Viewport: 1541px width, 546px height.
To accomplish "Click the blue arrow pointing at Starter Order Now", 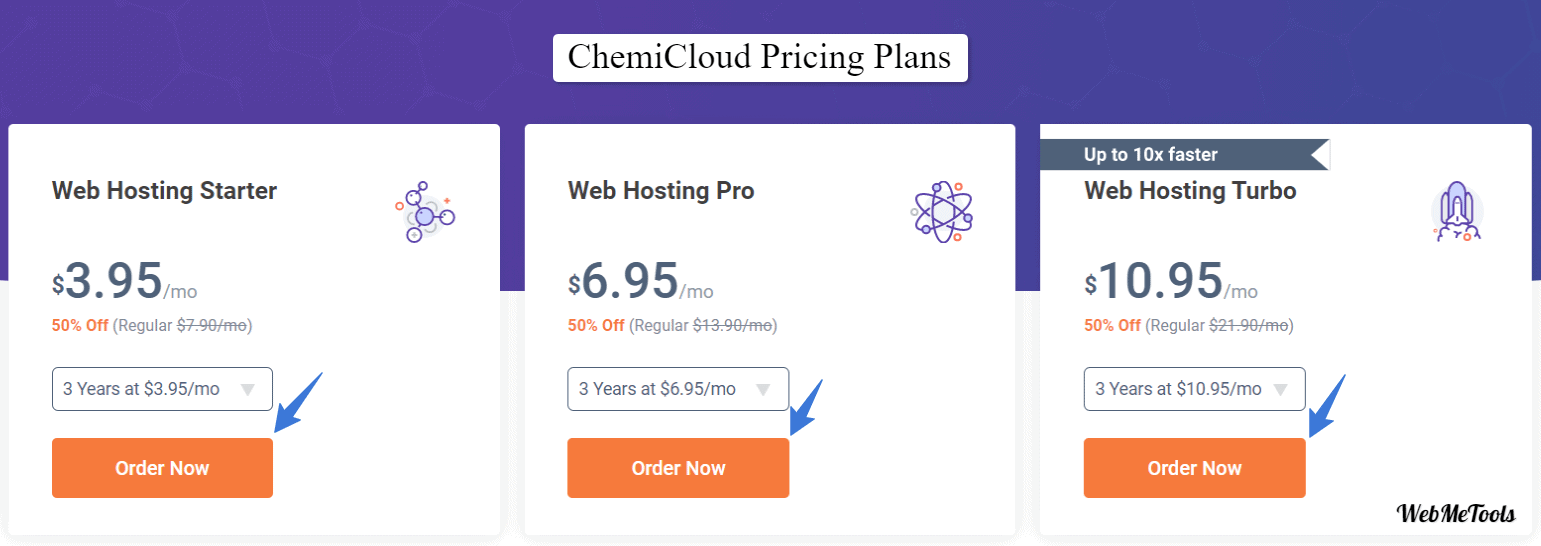I will pyautogui.click(x=298, y=402).
